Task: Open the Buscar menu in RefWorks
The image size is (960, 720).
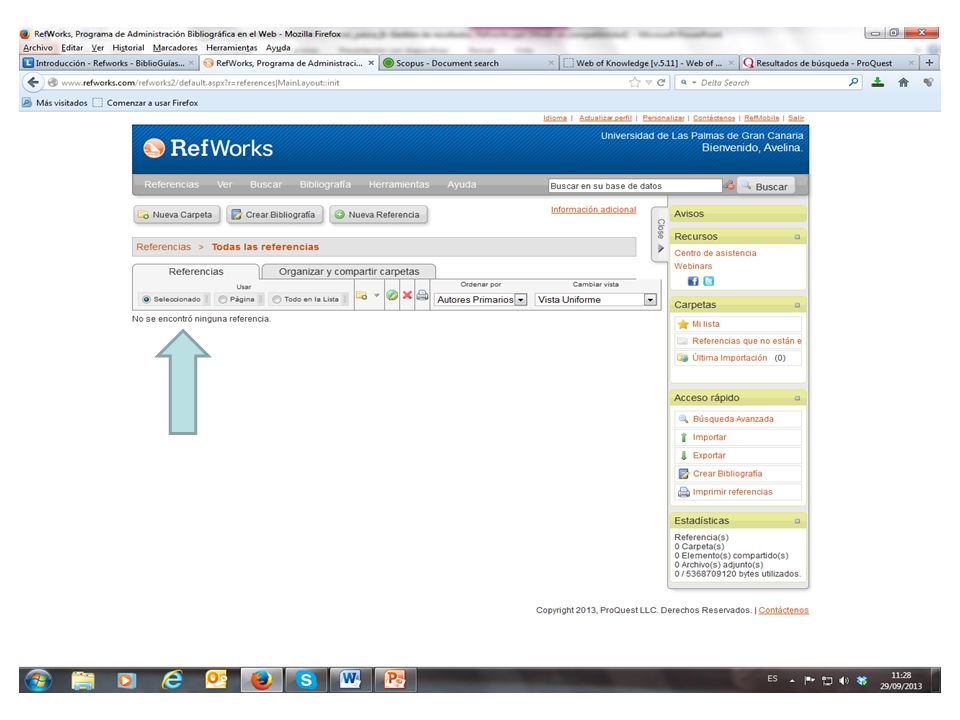Action: (266, 184)
